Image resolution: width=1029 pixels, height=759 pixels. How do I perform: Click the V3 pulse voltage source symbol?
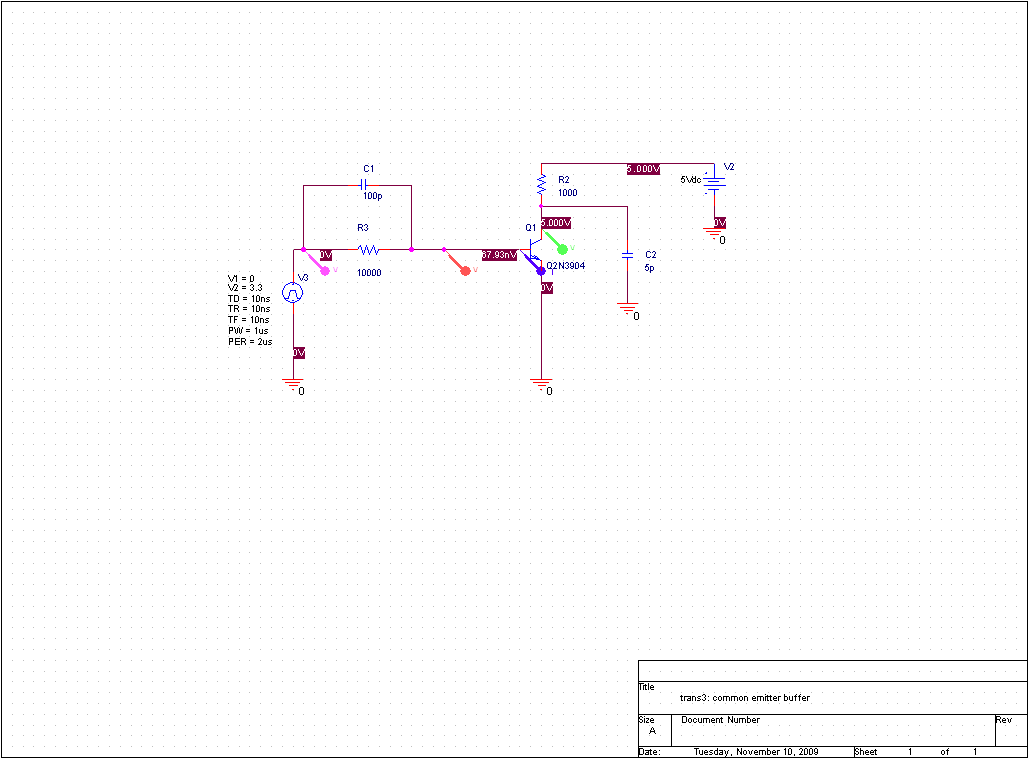tap(292, 292)
